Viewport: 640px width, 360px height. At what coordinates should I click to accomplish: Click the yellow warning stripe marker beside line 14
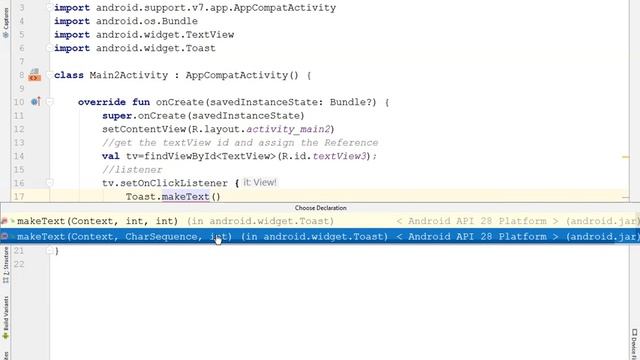click(x=625, y=157)
